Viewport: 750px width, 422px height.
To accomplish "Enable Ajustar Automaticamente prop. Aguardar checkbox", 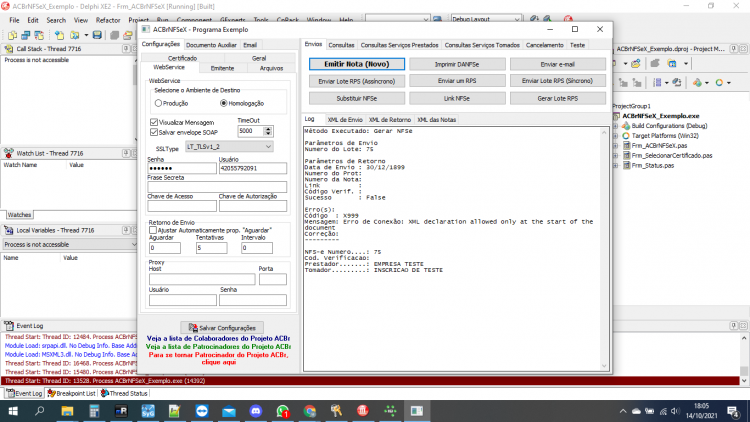I will pyautogui.click(x=153, y=230).
